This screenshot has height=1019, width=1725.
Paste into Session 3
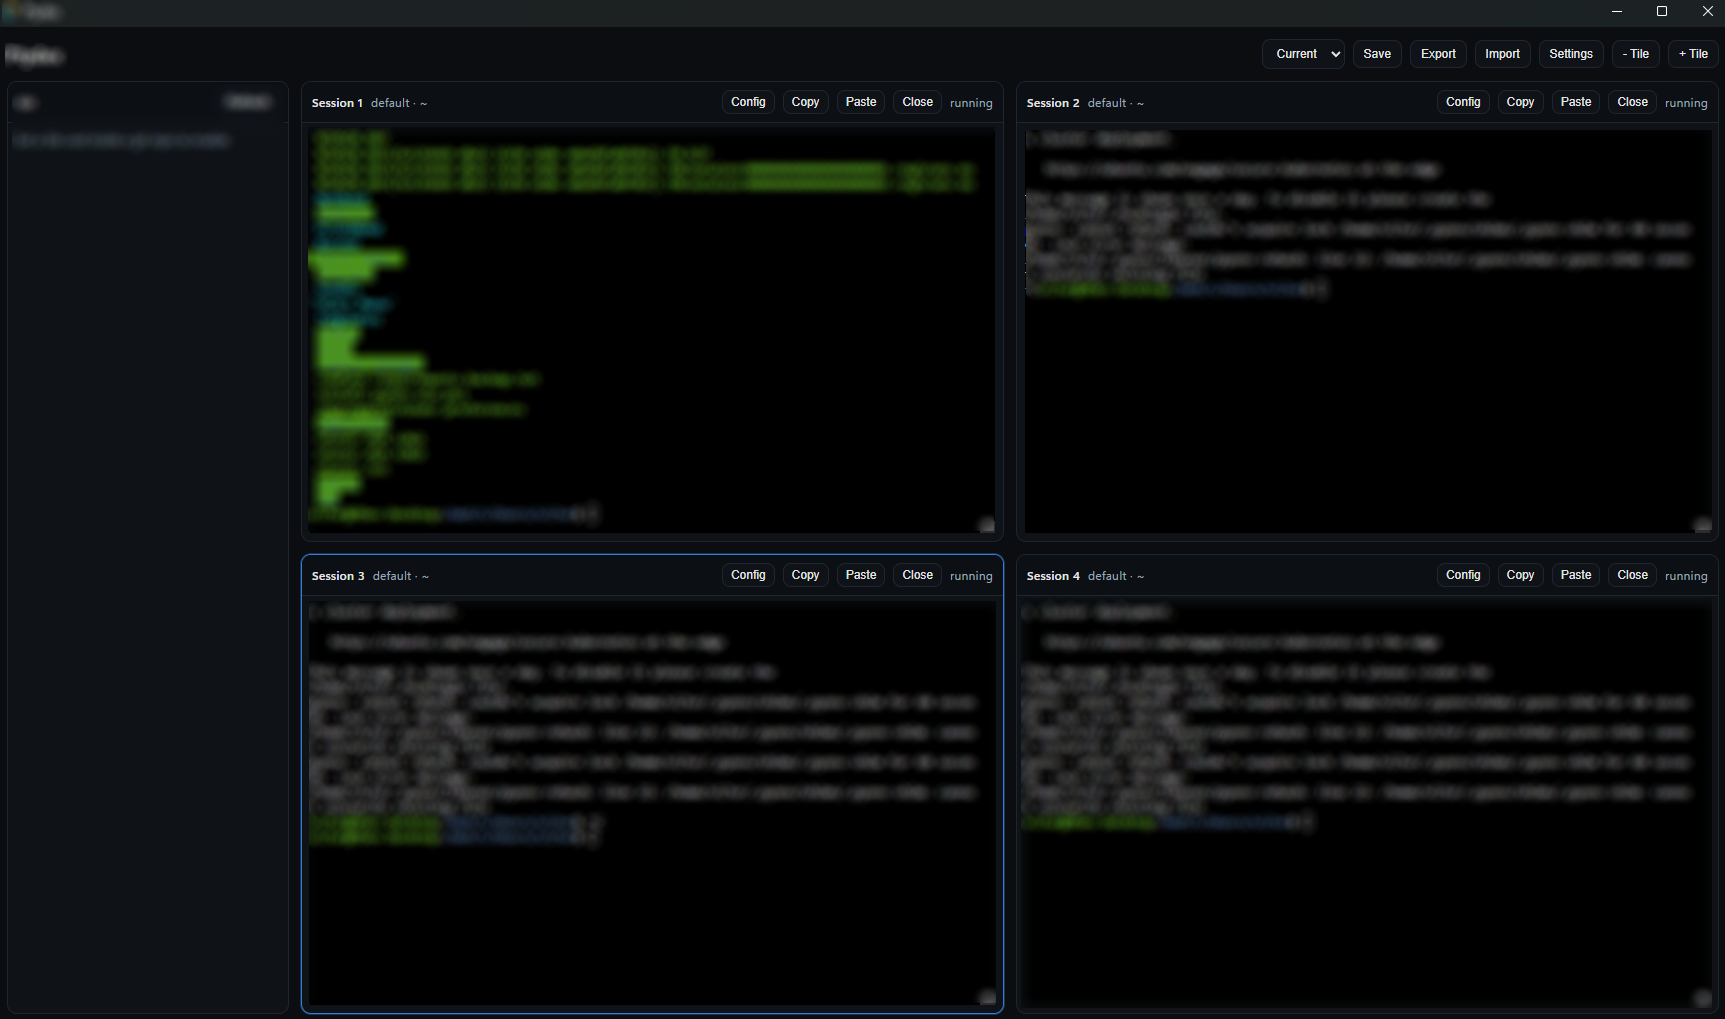[x=861, y=575]
